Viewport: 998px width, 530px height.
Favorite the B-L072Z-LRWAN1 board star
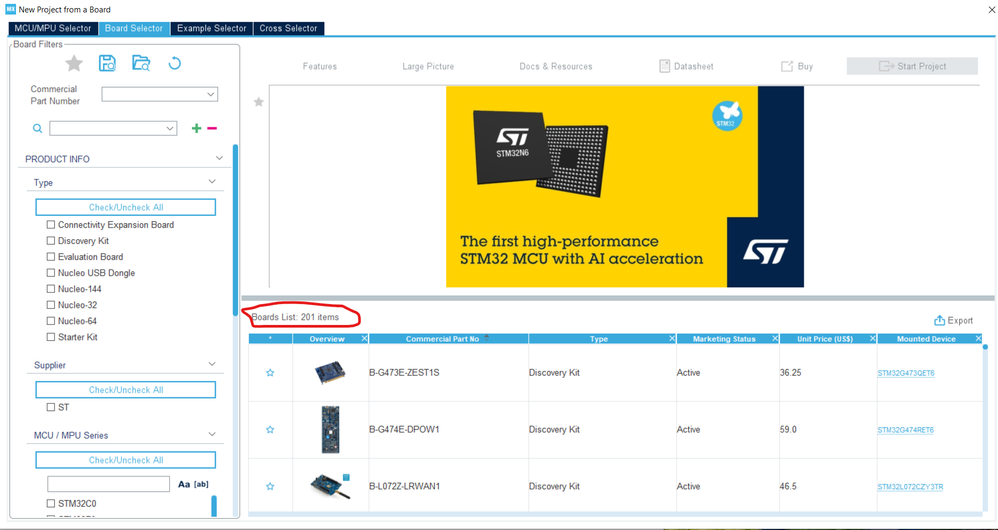pos(270,486)
